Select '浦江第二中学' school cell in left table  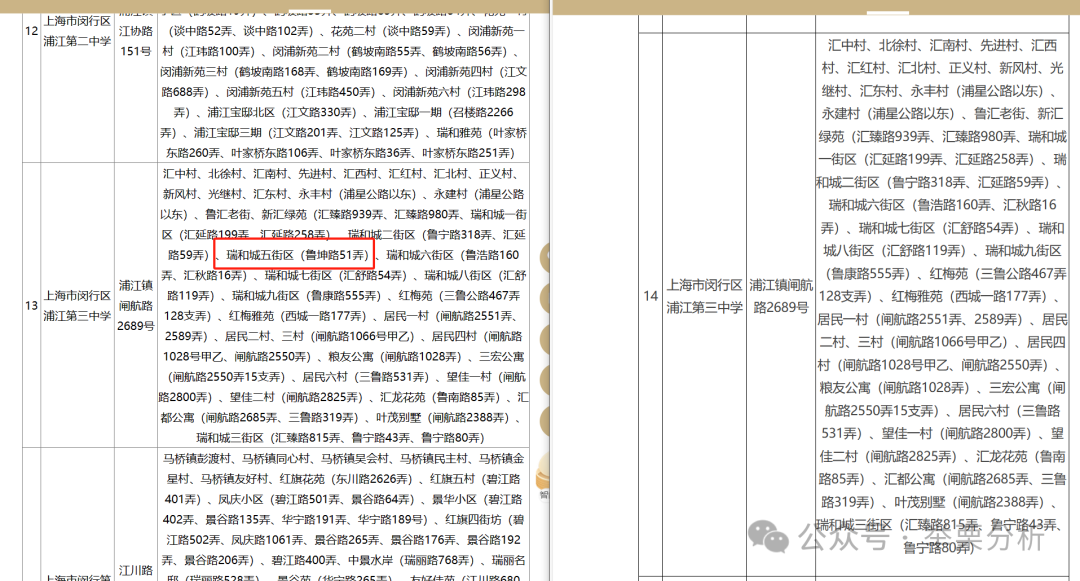[77, 41]
